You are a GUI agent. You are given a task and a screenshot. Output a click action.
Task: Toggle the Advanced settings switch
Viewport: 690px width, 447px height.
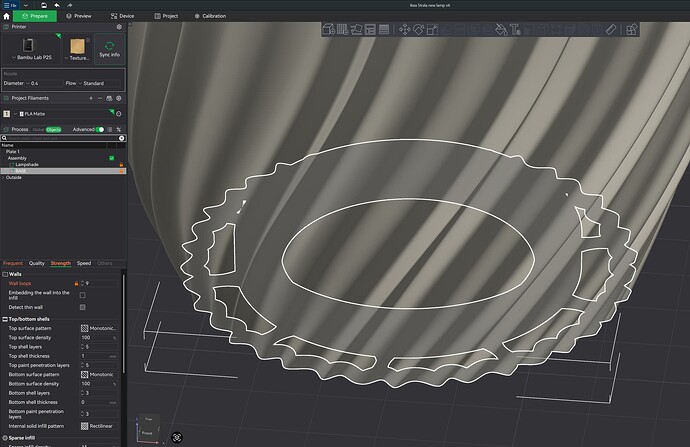(100, 129)
